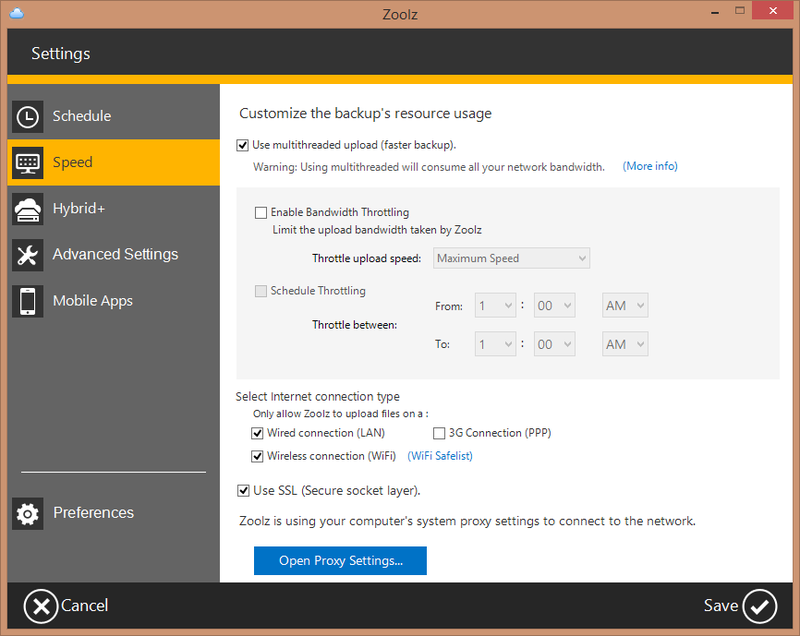Expand the To minutes dropdown
Viewport: 800px width, 636px height.
555,344
